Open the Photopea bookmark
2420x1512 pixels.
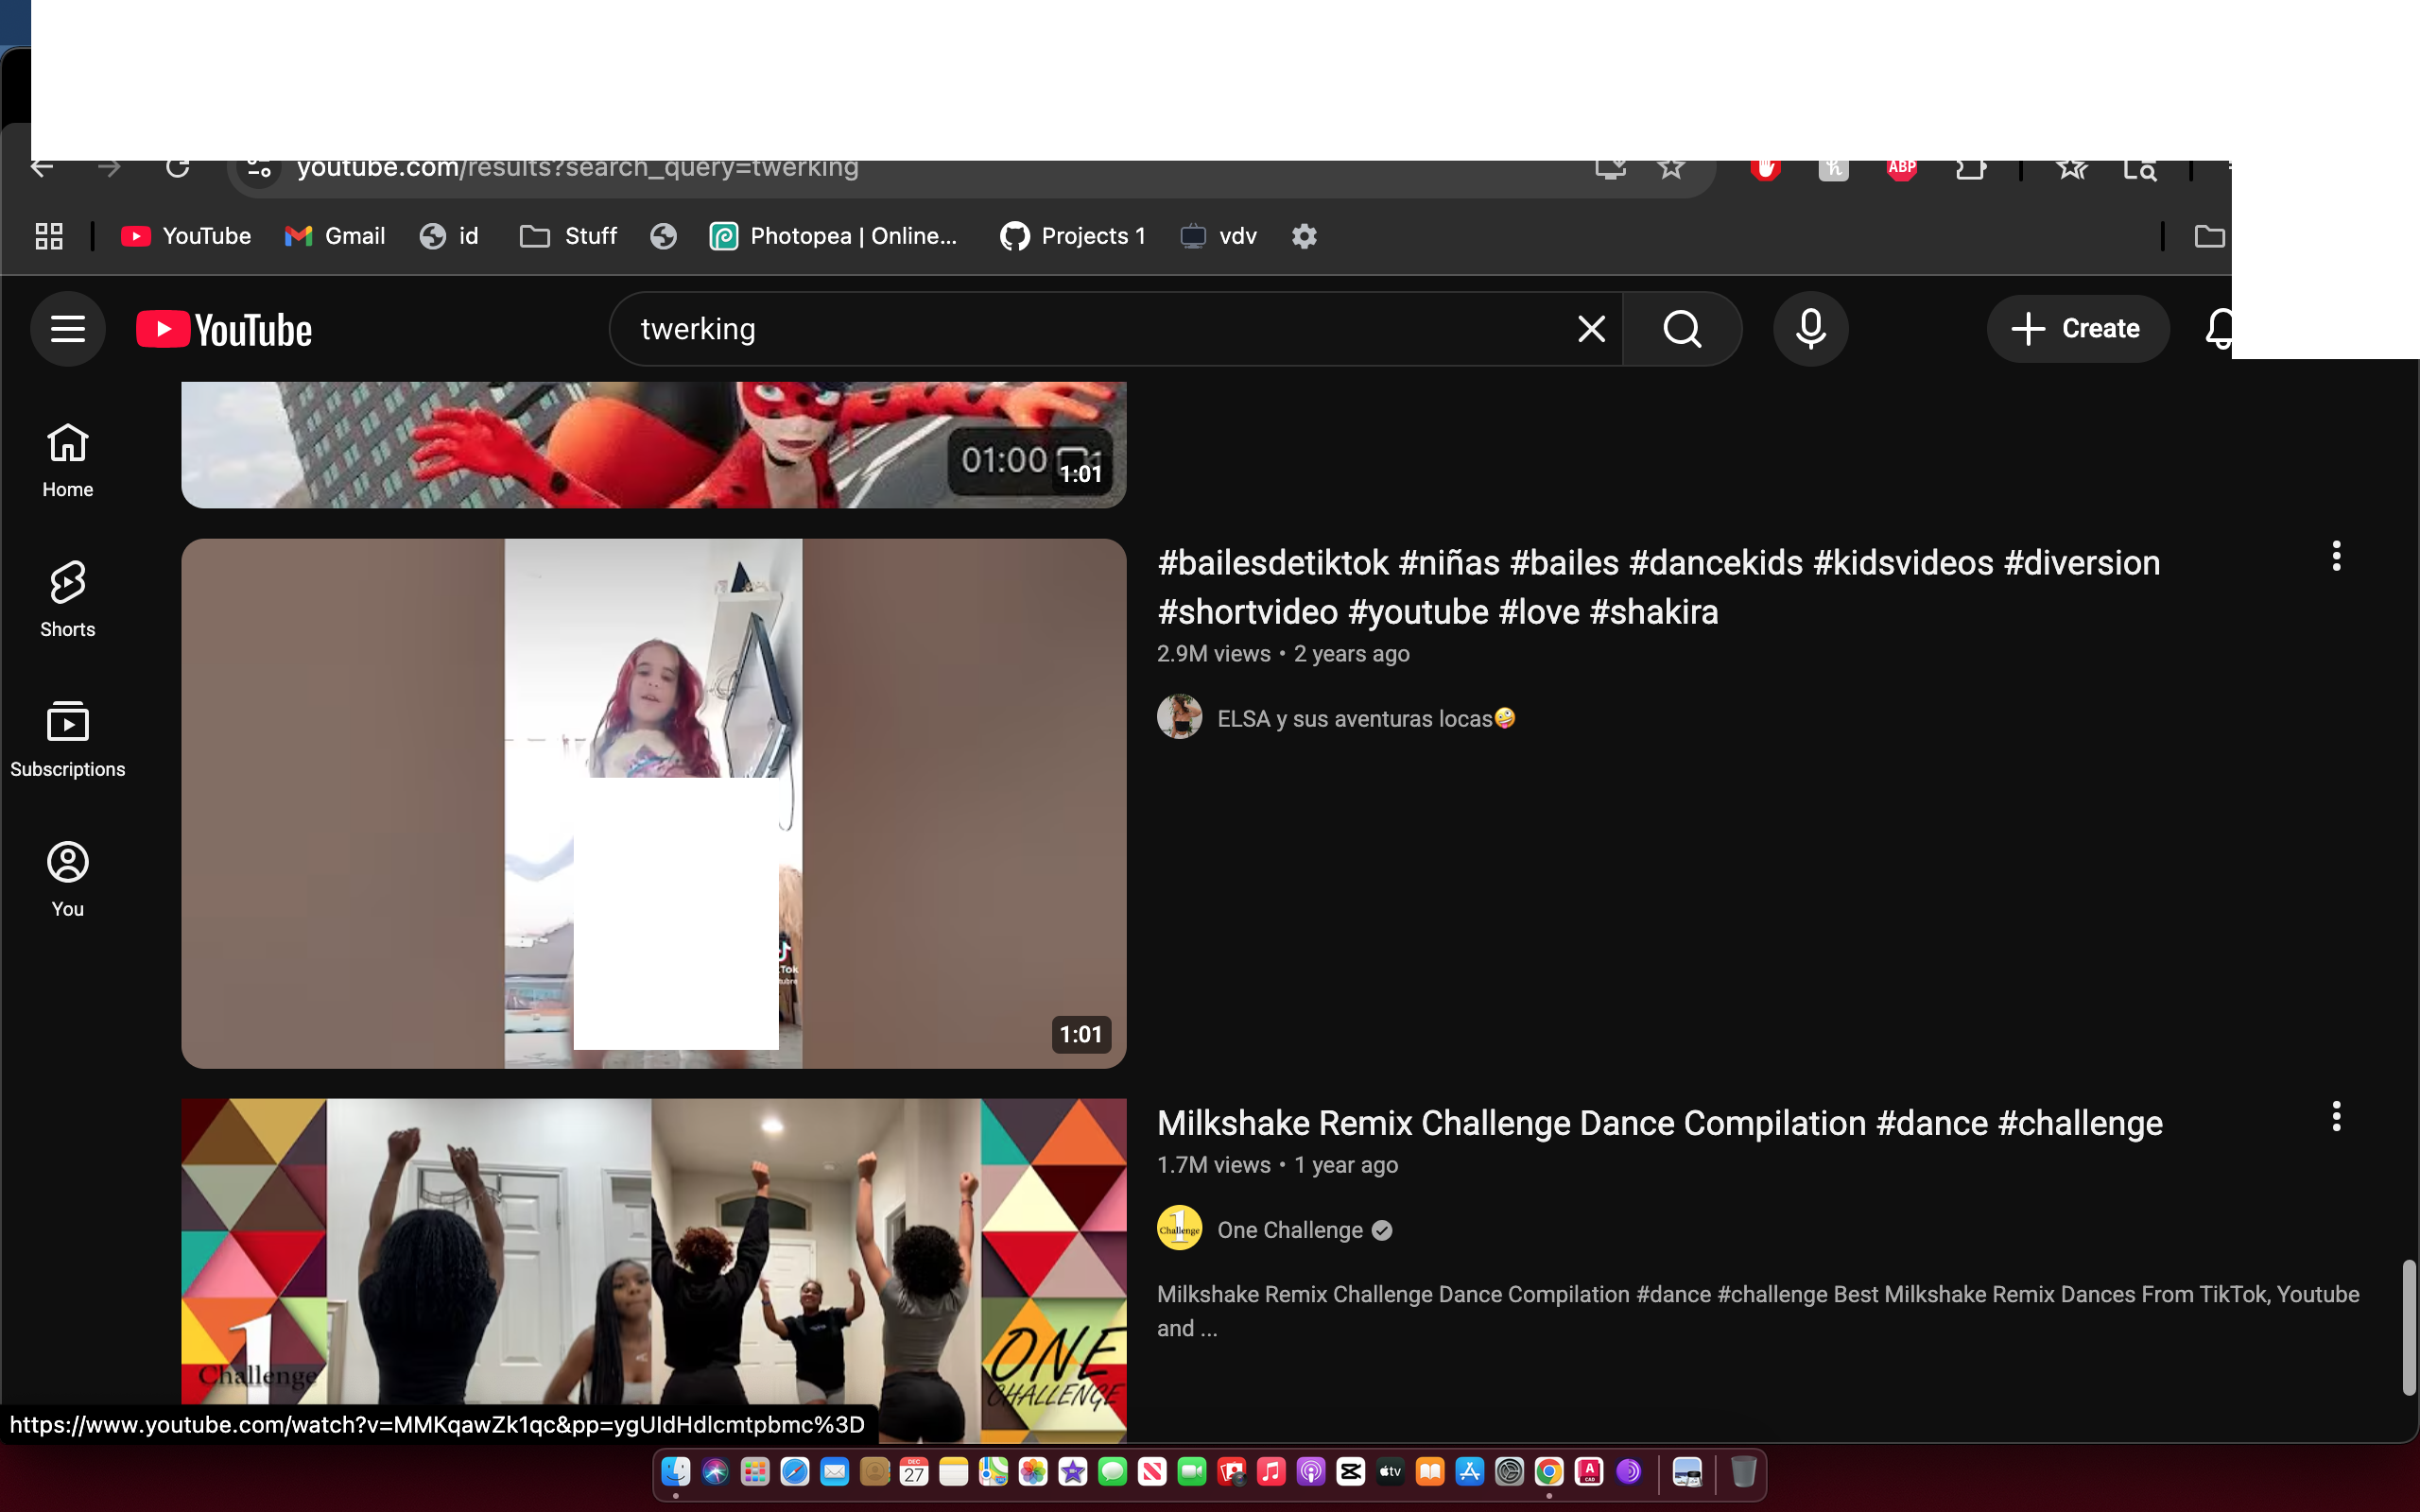[x=833, y=236]
